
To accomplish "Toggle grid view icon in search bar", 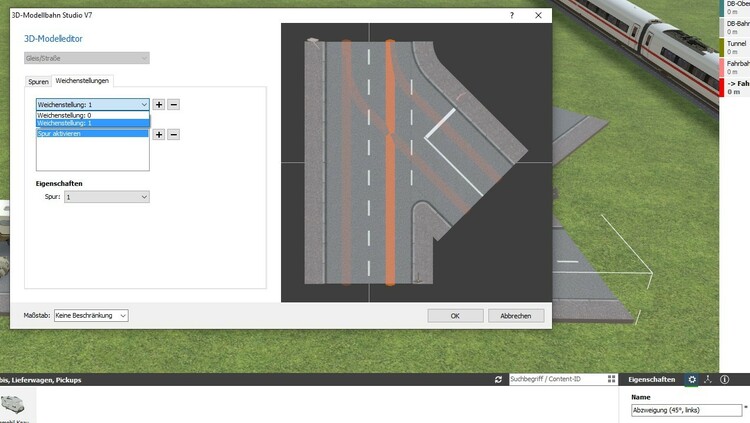I will (x=612, y=379).
